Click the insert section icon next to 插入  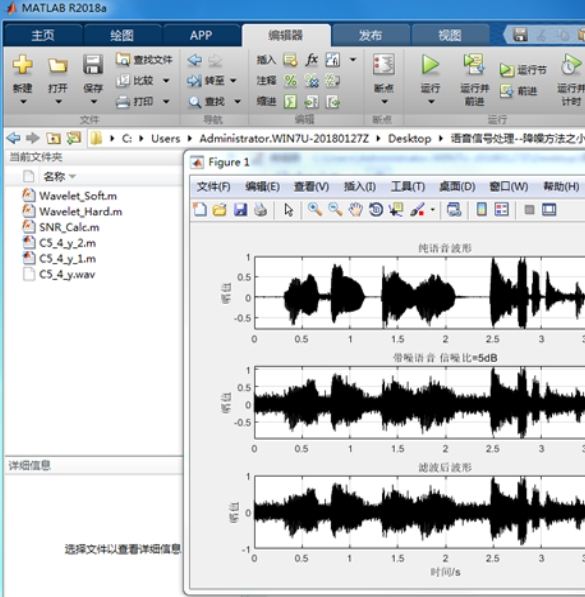[291, 60]
